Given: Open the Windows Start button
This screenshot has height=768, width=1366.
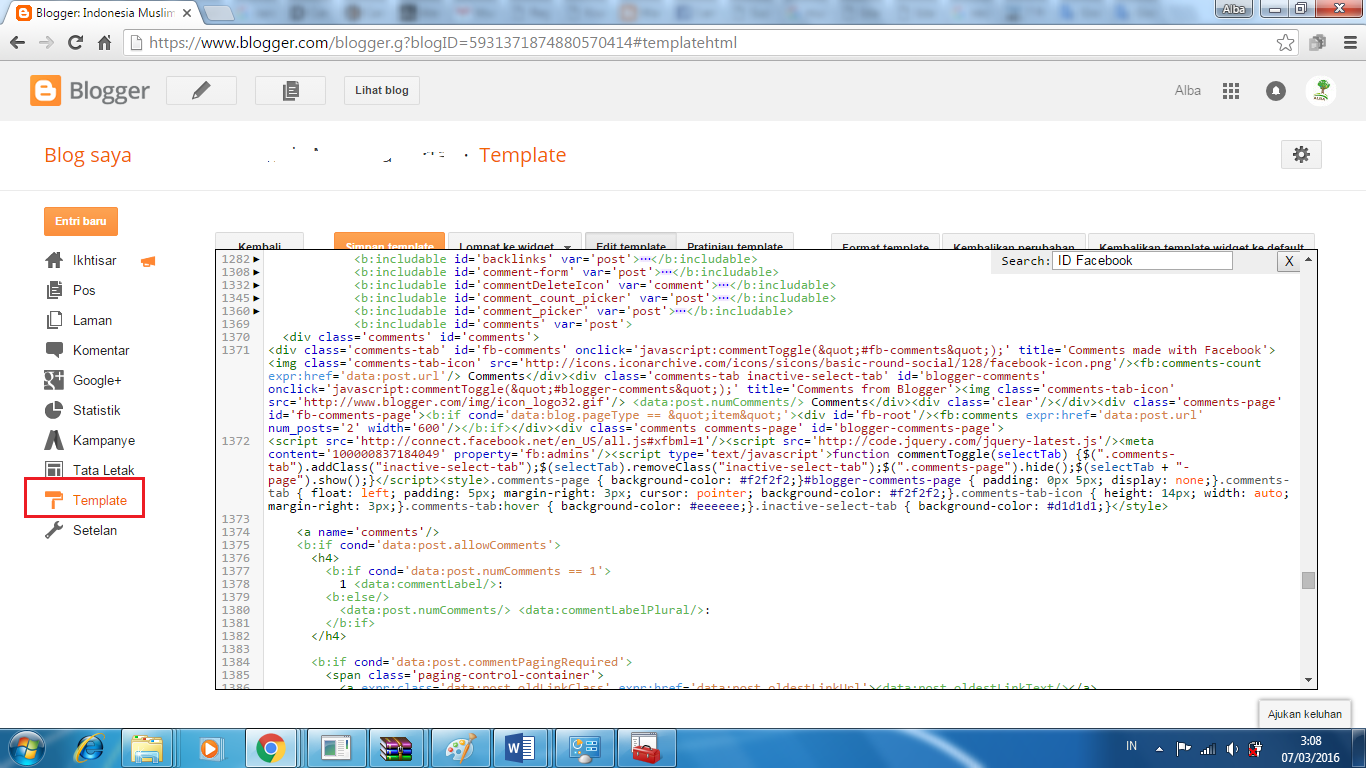Looking at the screenshot, I should coord(28,747).
